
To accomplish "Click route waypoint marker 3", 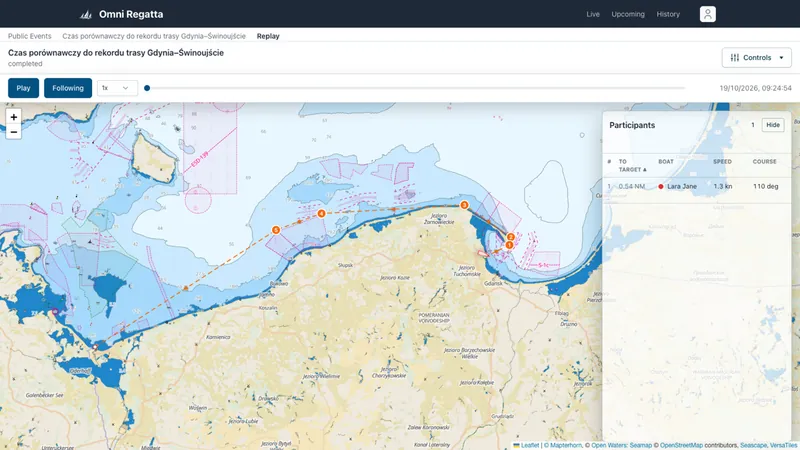I will (x=464, y=205).
